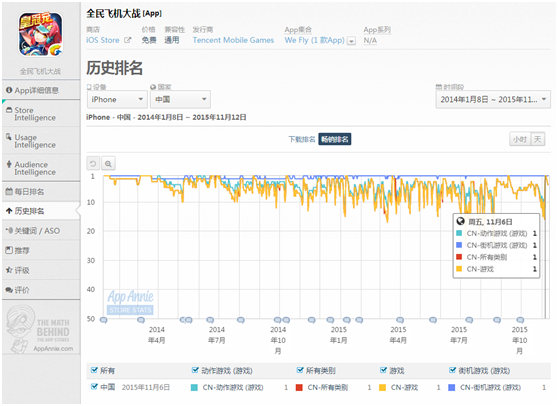
Task: Click calendar icon beside 每日排名
Action: (9, 191)
